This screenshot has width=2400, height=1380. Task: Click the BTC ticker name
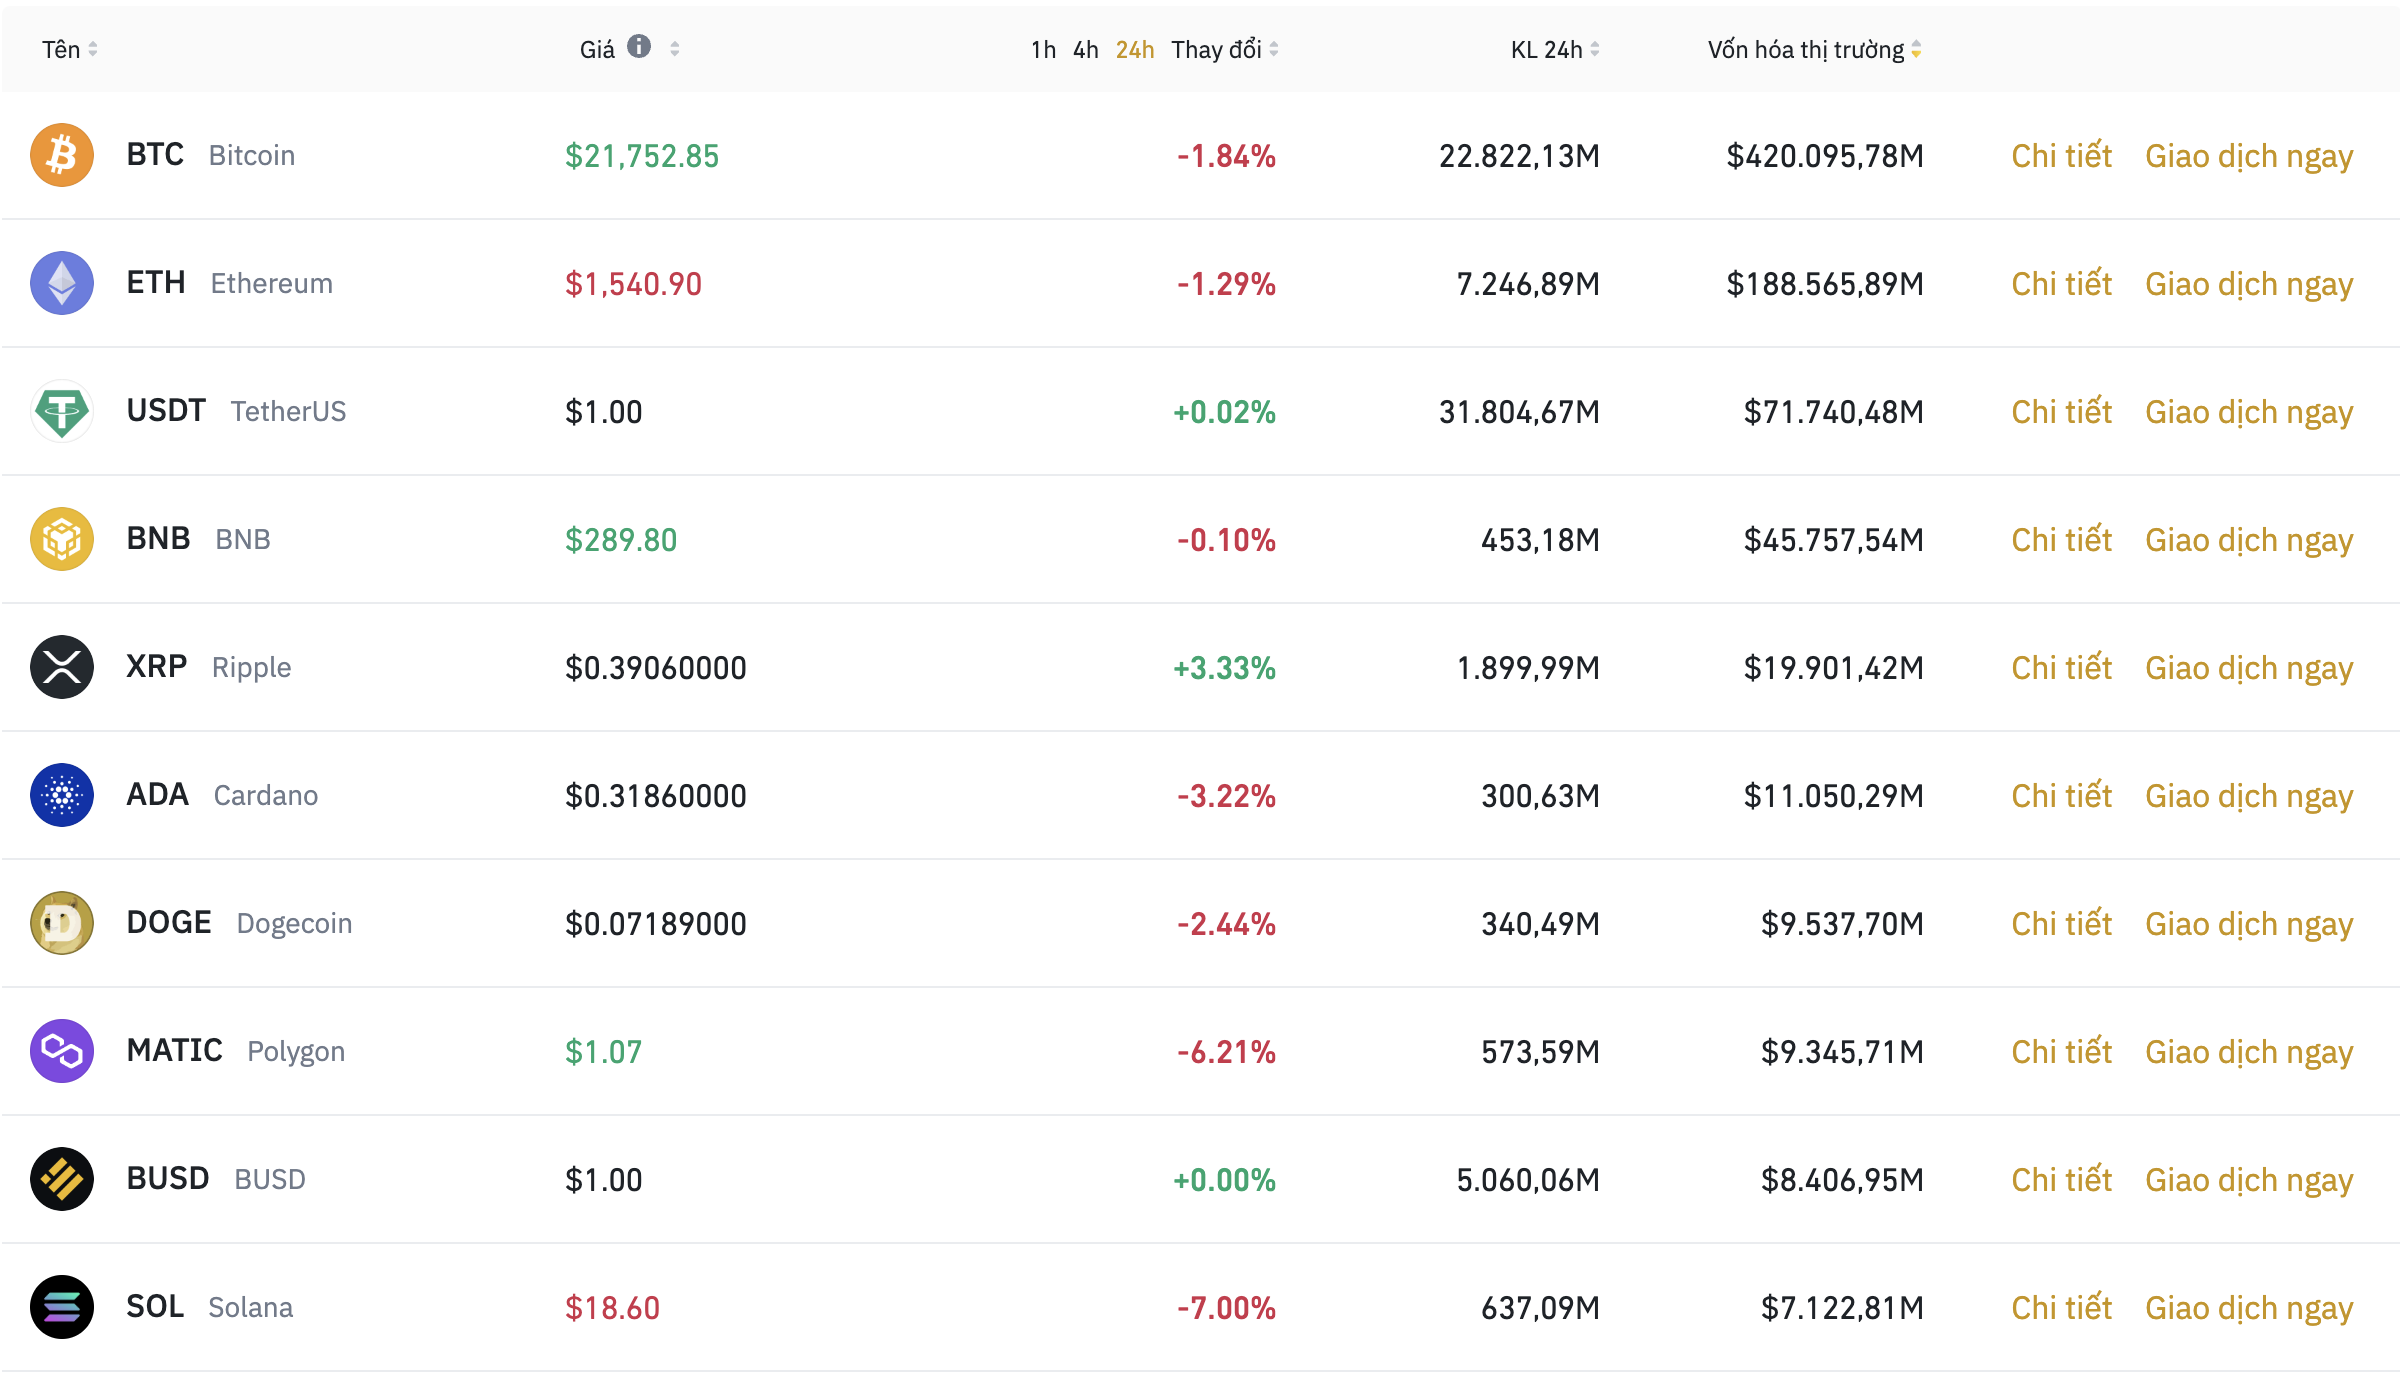click(155, 155)
